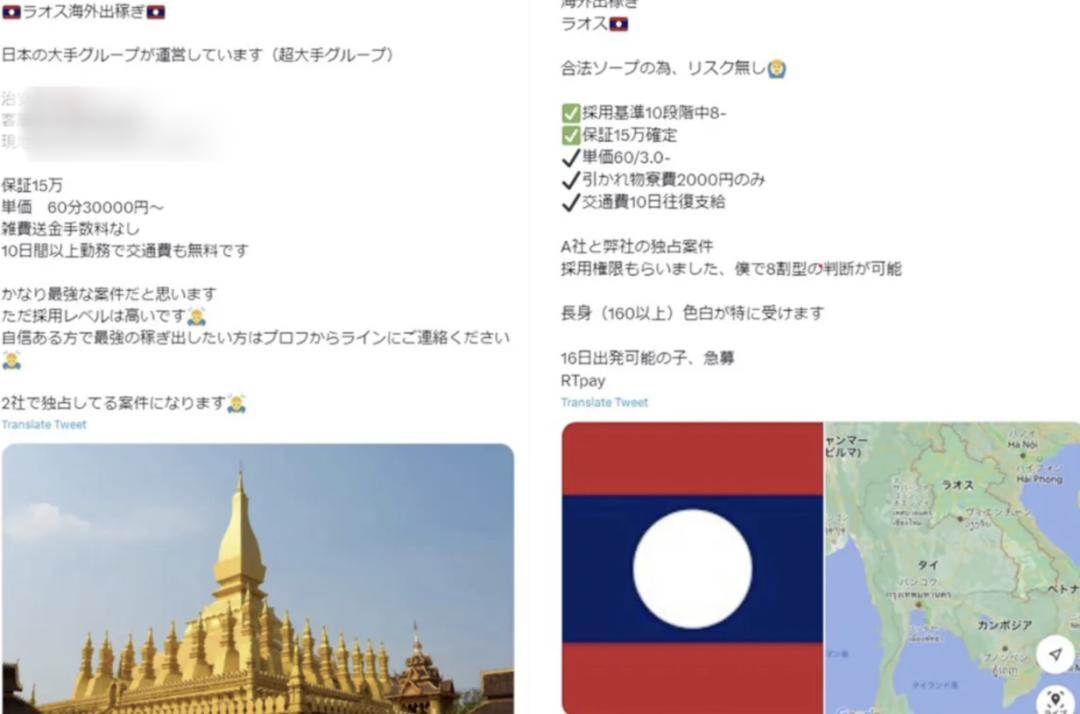Click Translate Tweet under the left tweet

click(44, 425)
